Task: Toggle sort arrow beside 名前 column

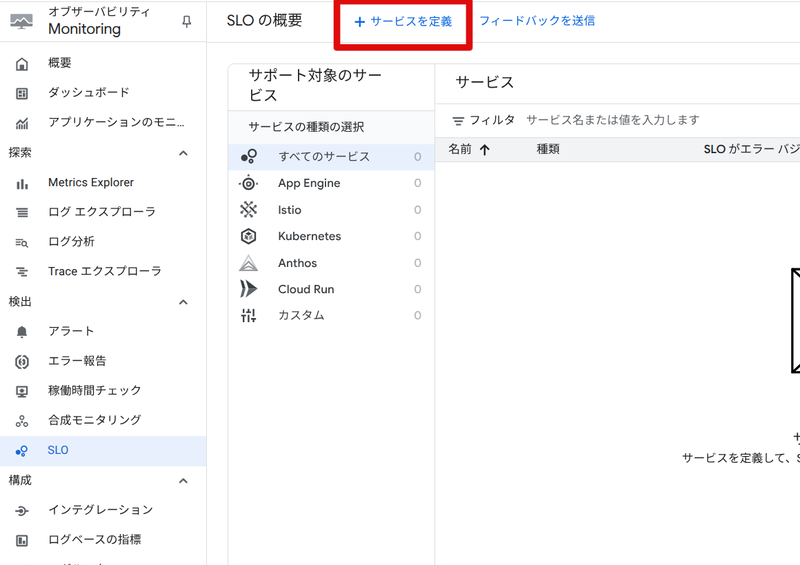Action: tap(485, 150)
